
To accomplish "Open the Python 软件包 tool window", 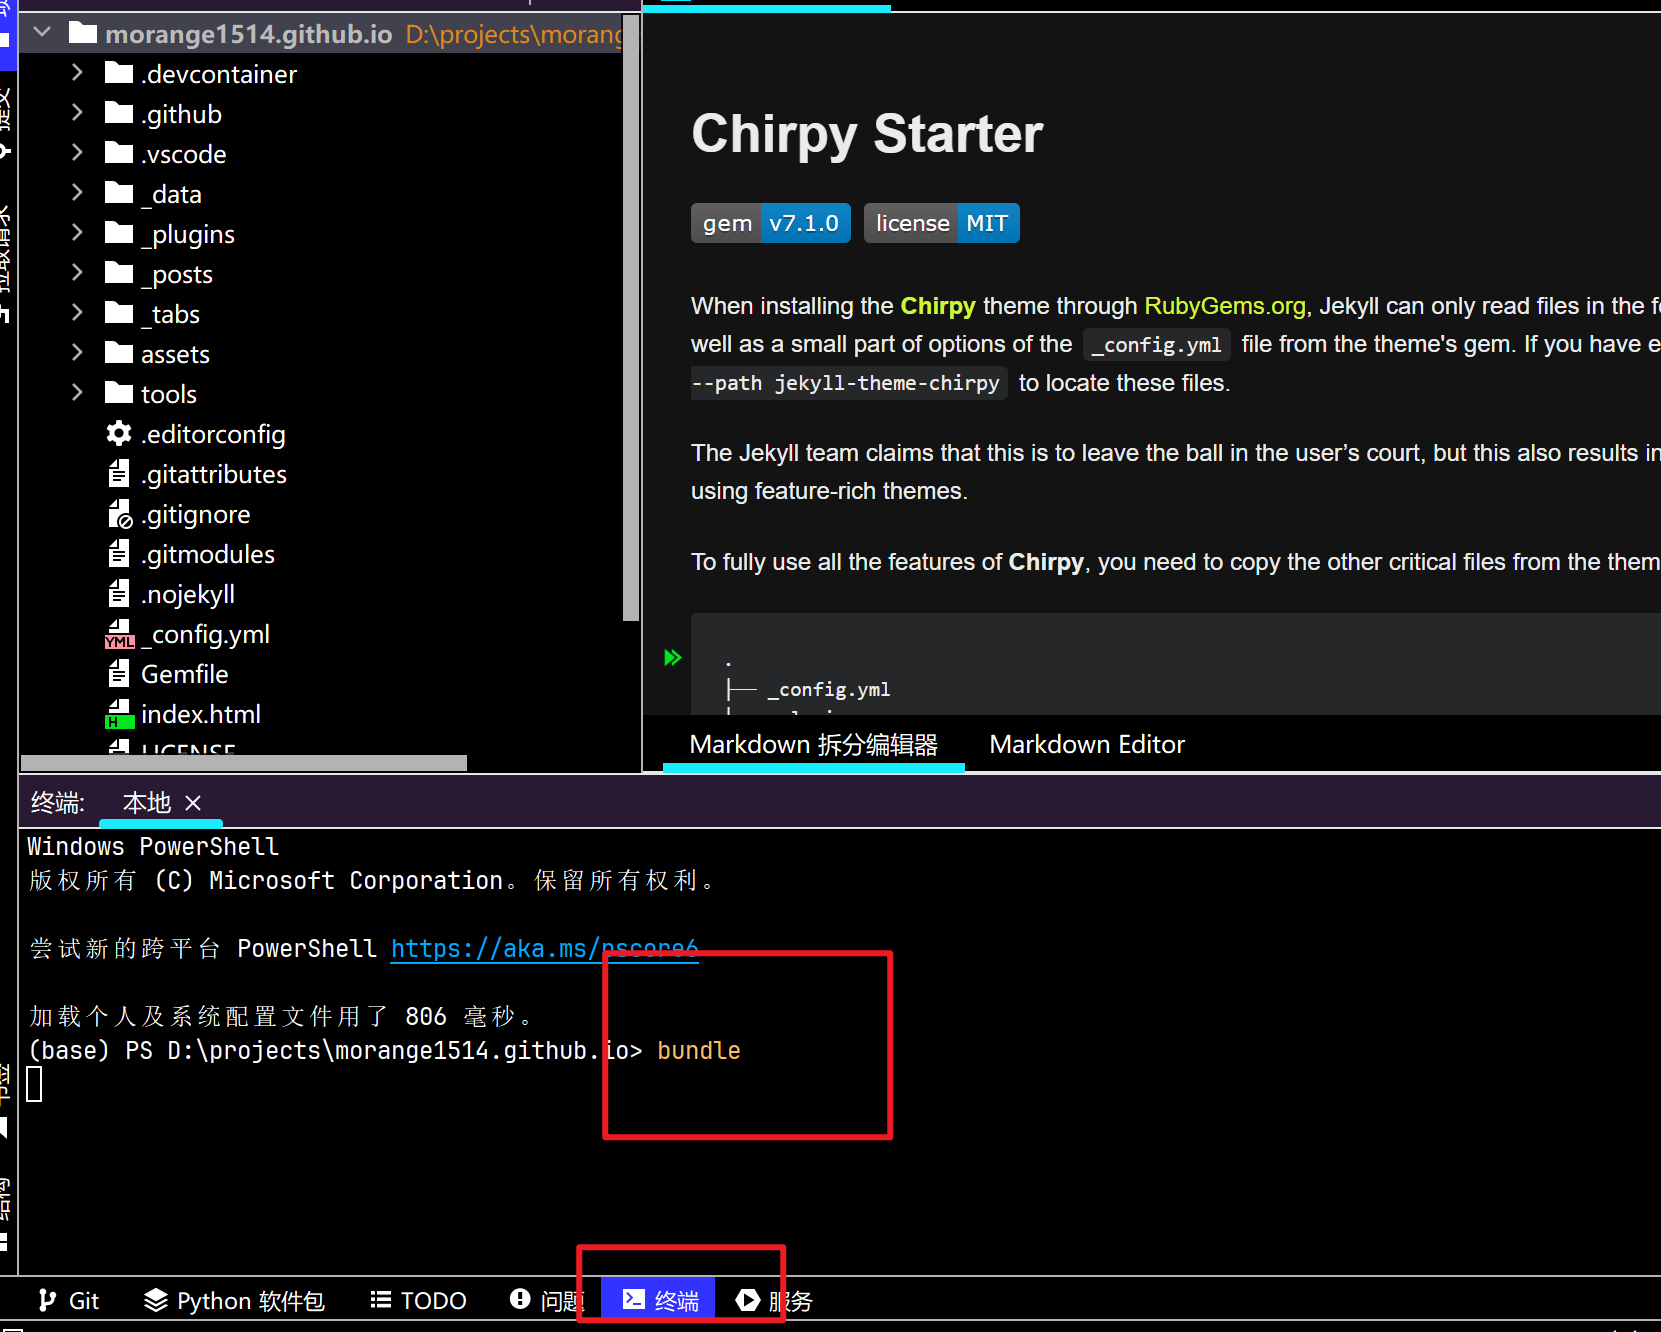I will coord(235,1300).
